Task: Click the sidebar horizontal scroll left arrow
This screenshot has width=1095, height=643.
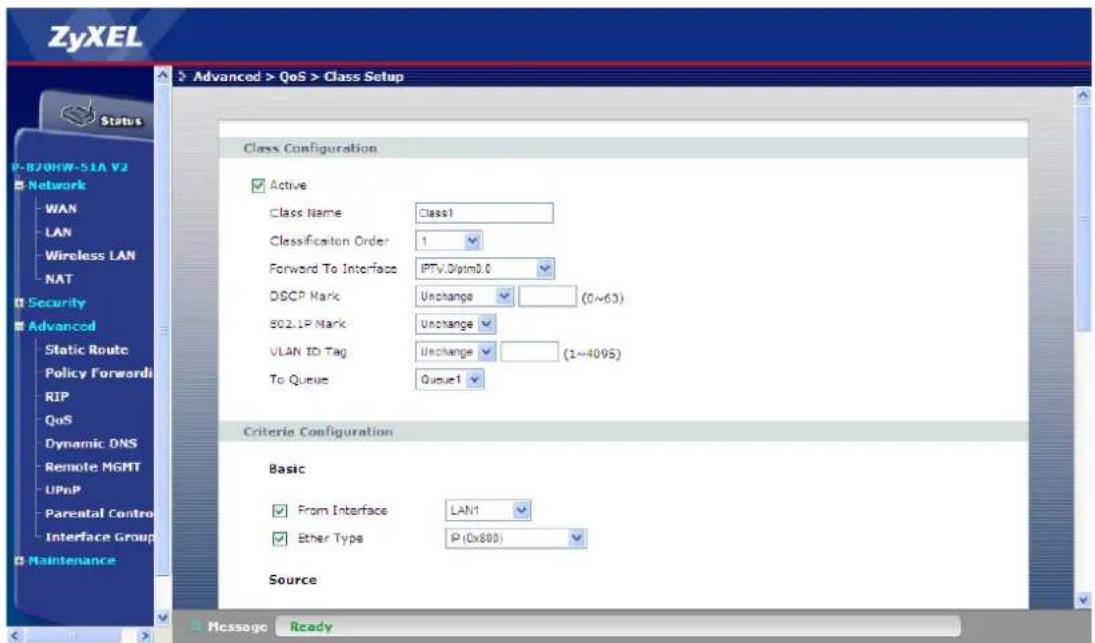Action: [15, 635]
